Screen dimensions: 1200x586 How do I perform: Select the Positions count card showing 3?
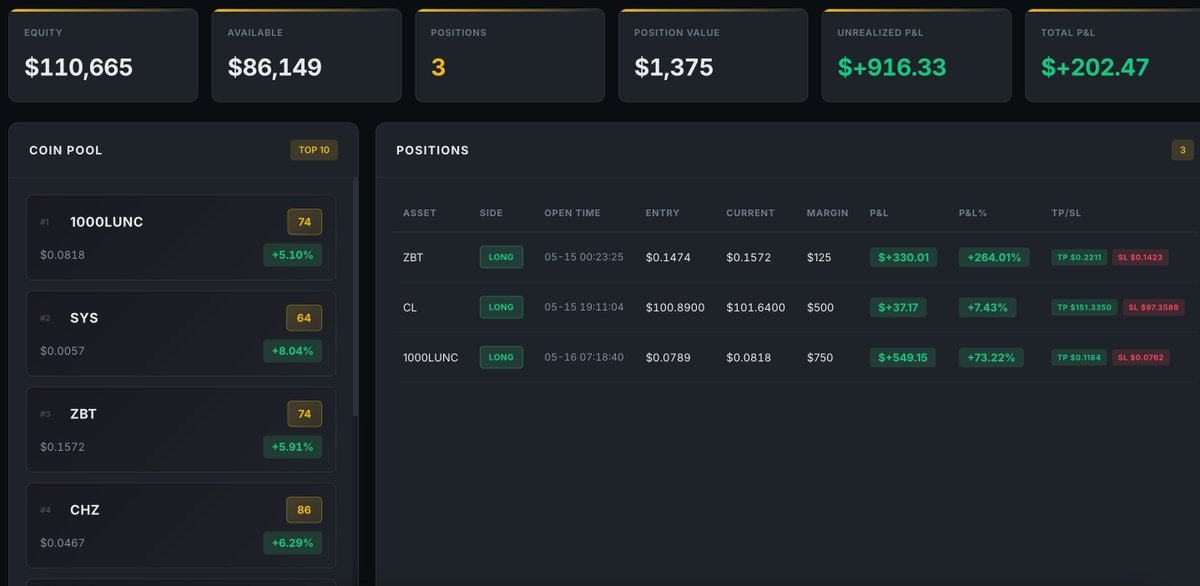pos(509,55)
